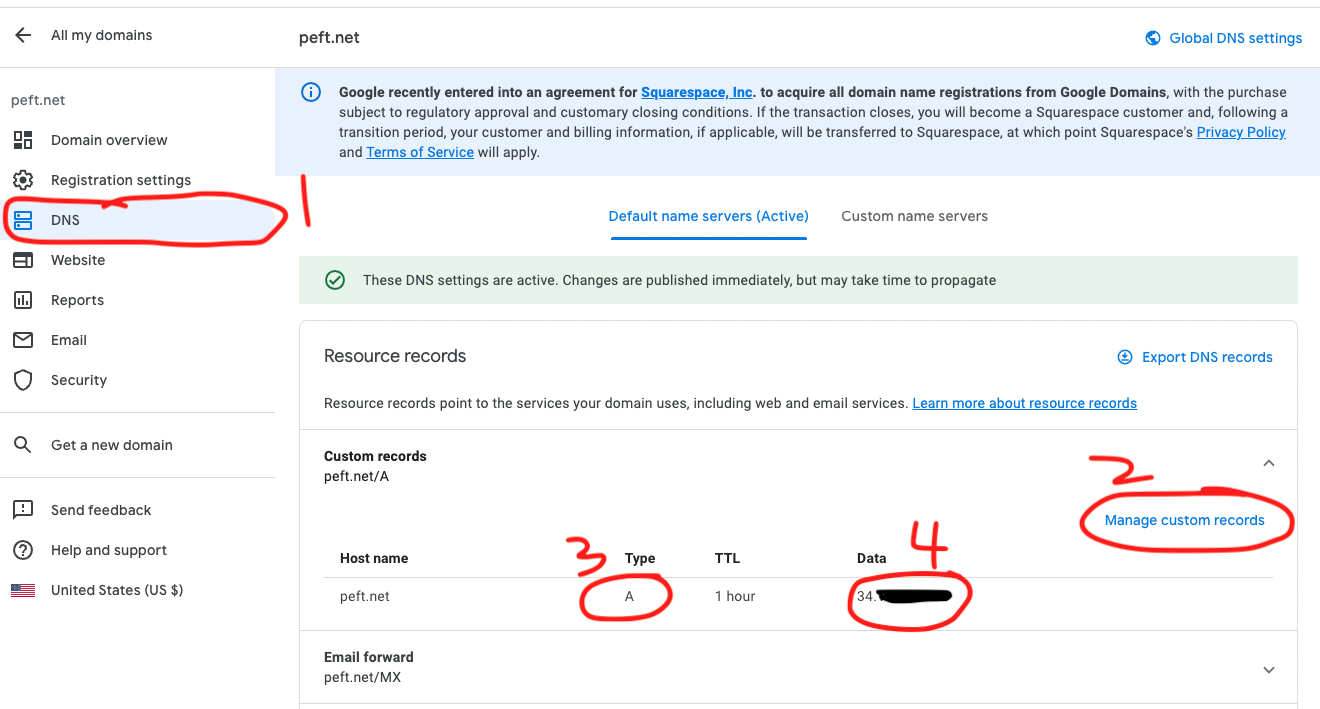Screen dimensions: 1320x709
Task: Click the Get a new domain search icon
Action: point(23,444)
